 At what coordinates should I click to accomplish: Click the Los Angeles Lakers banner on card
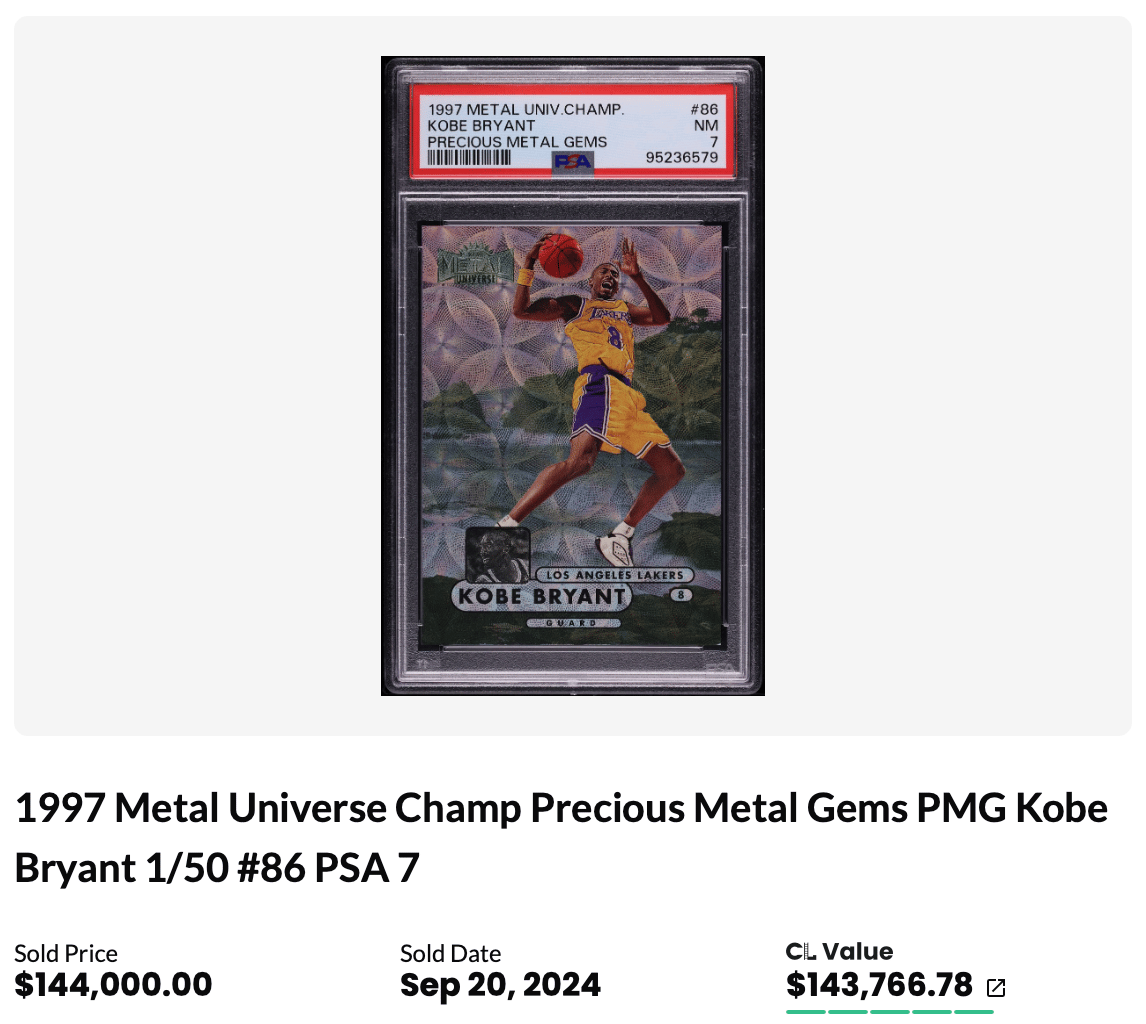click(x=614, y=575)
